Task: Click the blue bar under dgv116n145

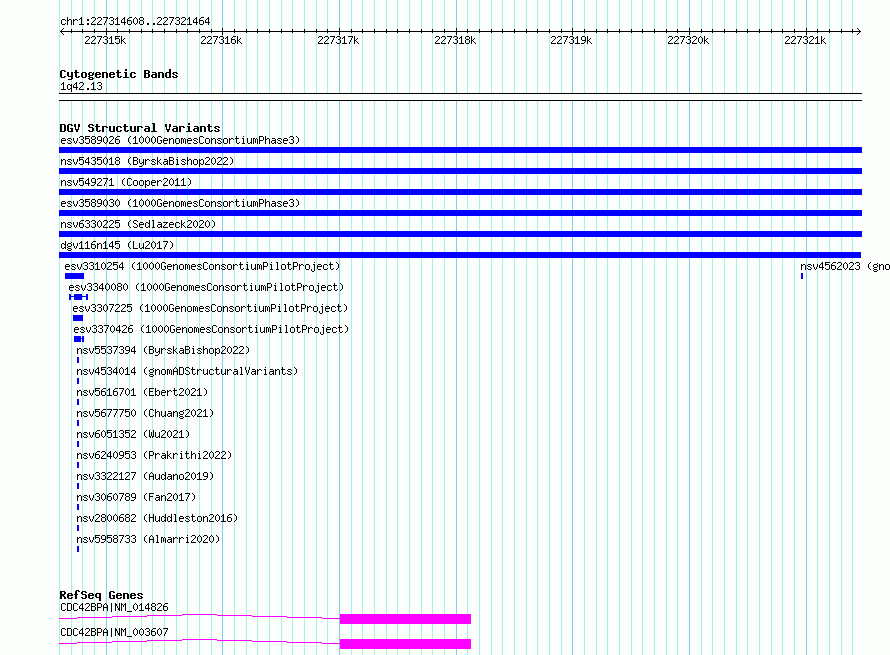Action: pos(460,255)
